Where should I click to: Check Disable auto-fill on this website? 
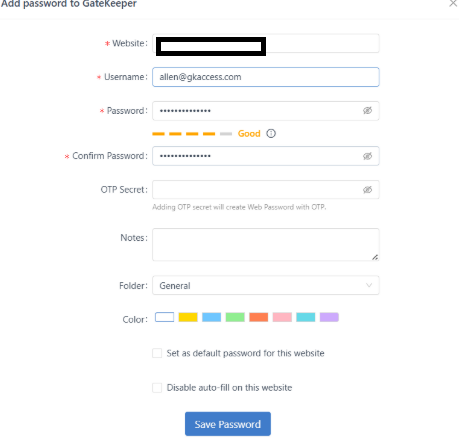pyautogui.click(x=157, y=388)
